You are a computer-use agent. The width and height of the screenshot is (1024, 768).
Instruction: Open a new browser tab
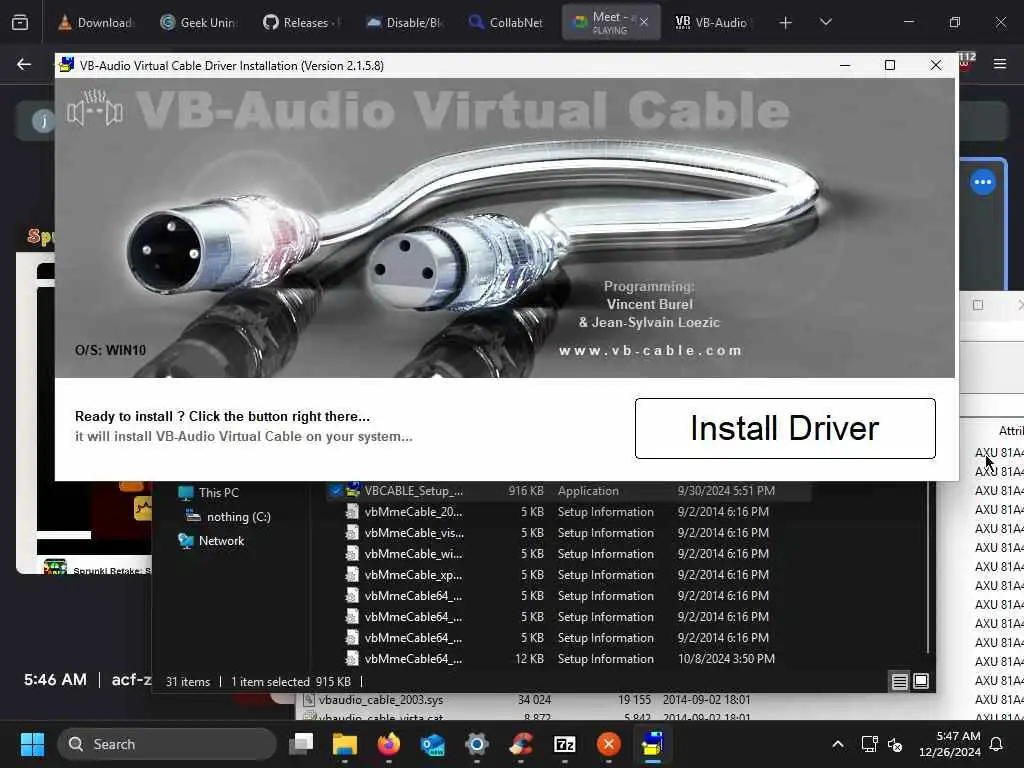pos(786,23)
